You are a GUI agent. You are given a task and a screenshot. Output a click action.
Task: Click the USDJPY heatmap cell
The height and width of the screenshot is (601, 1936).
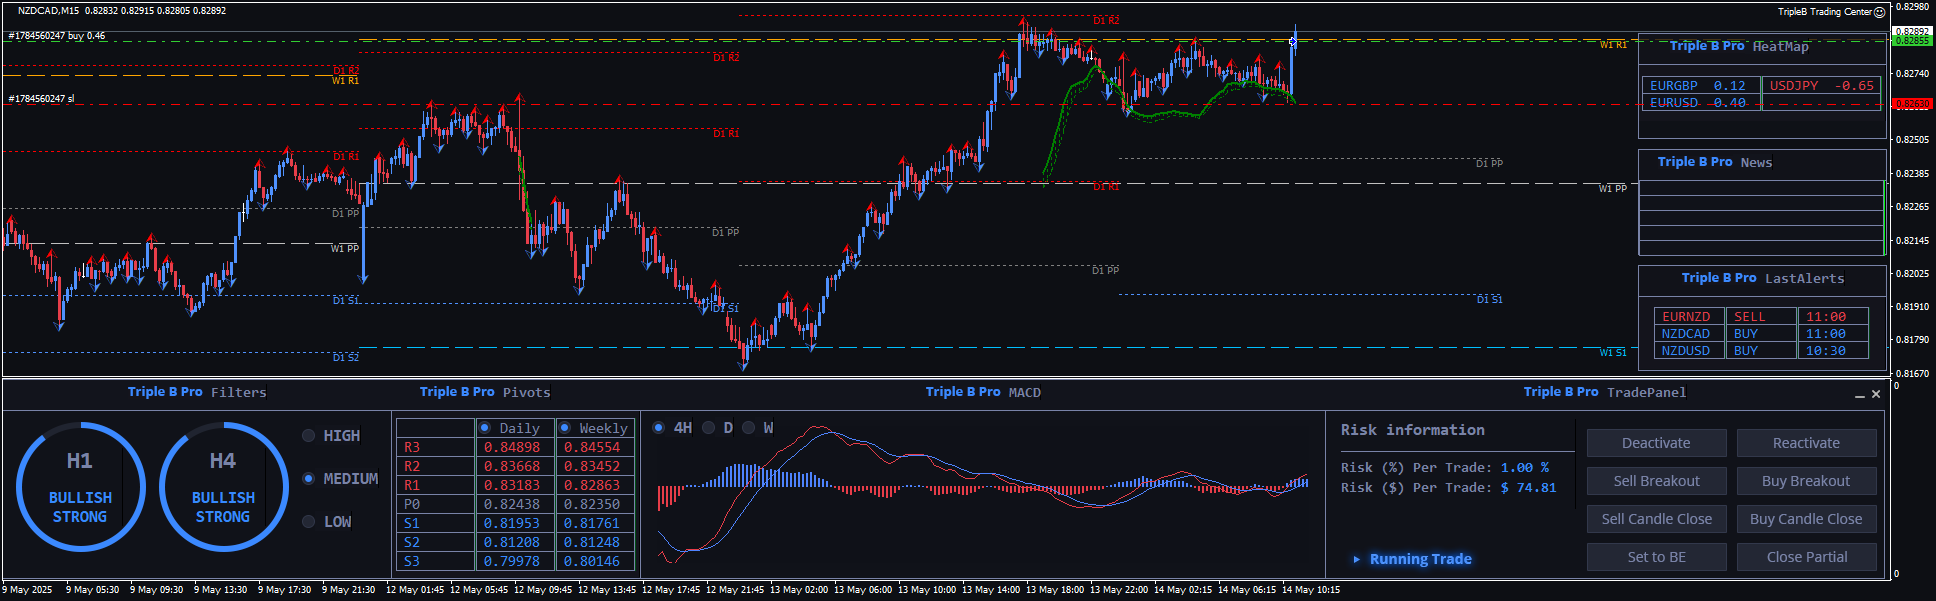pyautogui.click(x=1821, y=86)
